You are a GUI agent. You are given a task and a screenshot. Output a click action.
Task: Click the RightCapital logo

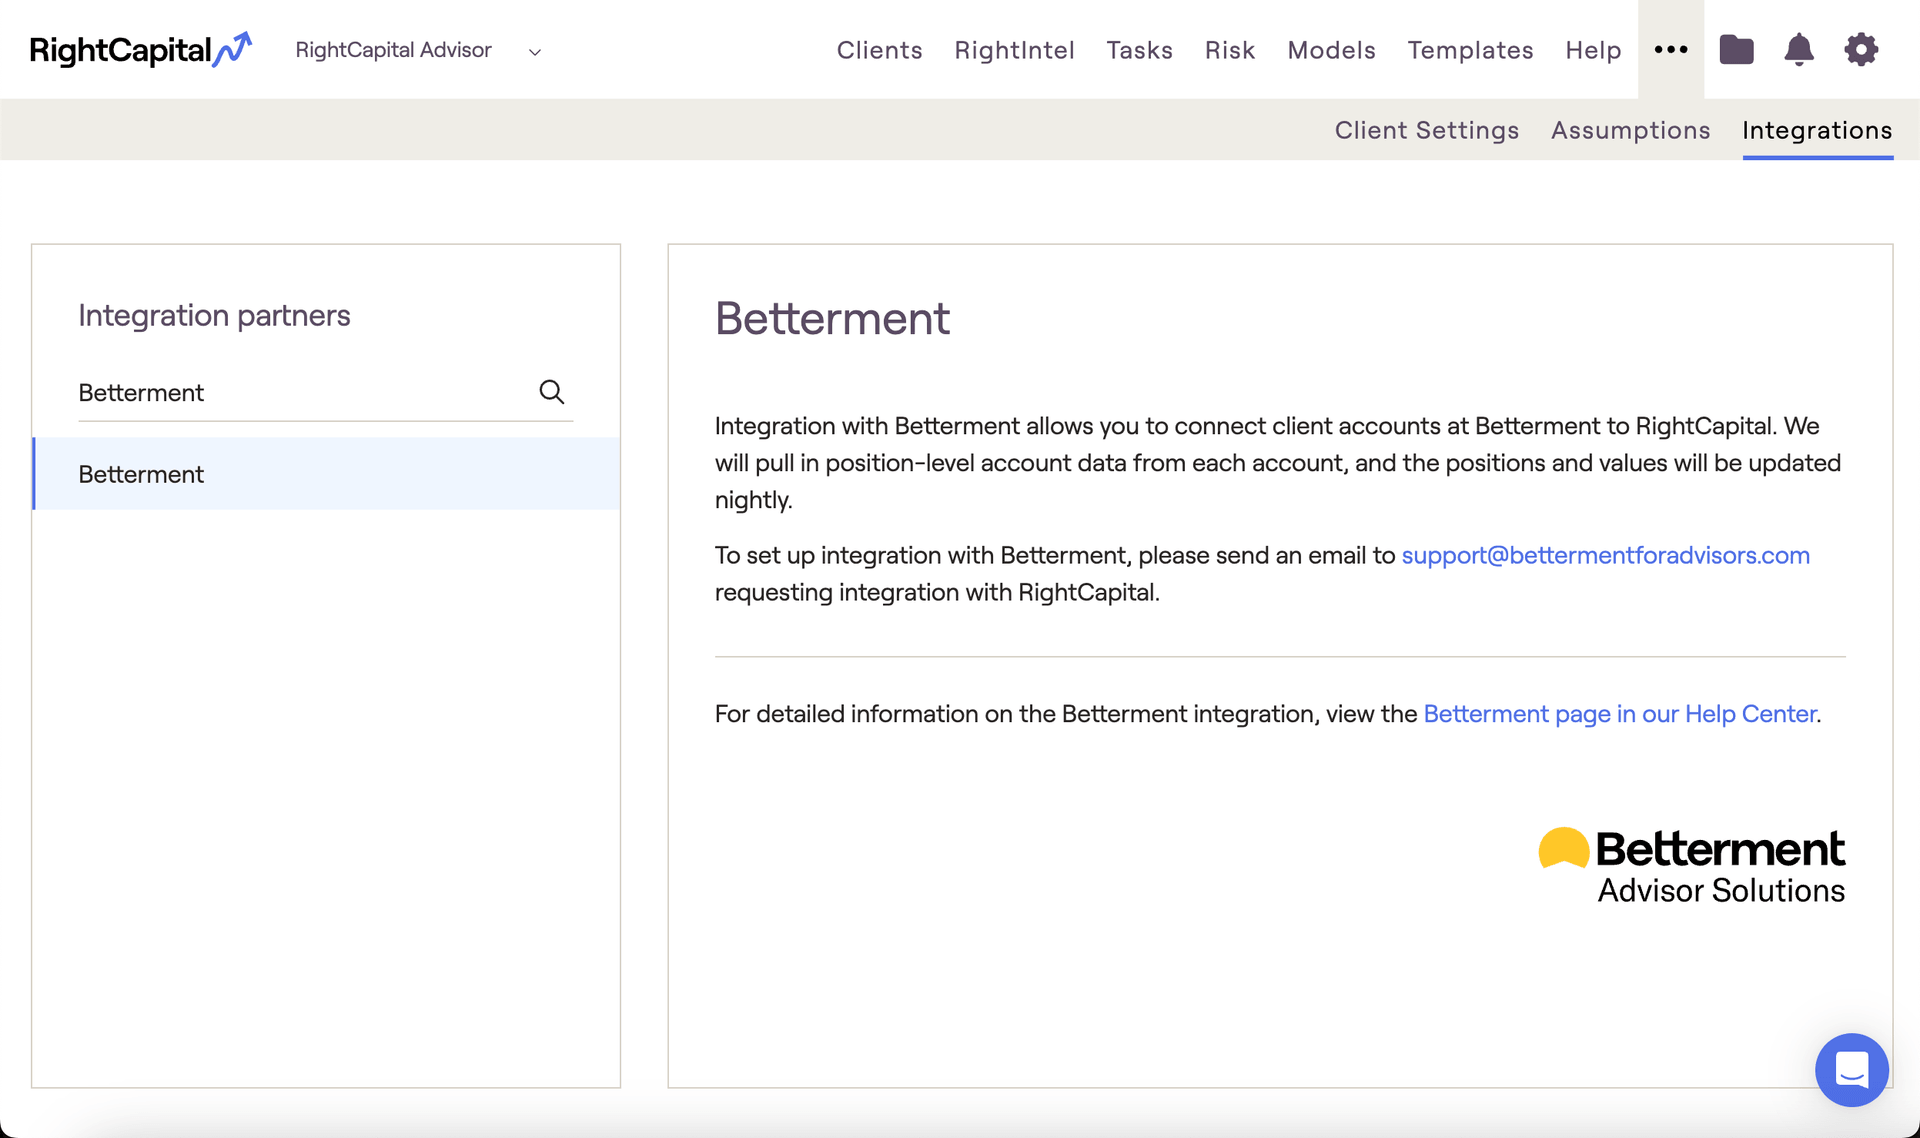(x=140, y=49)
